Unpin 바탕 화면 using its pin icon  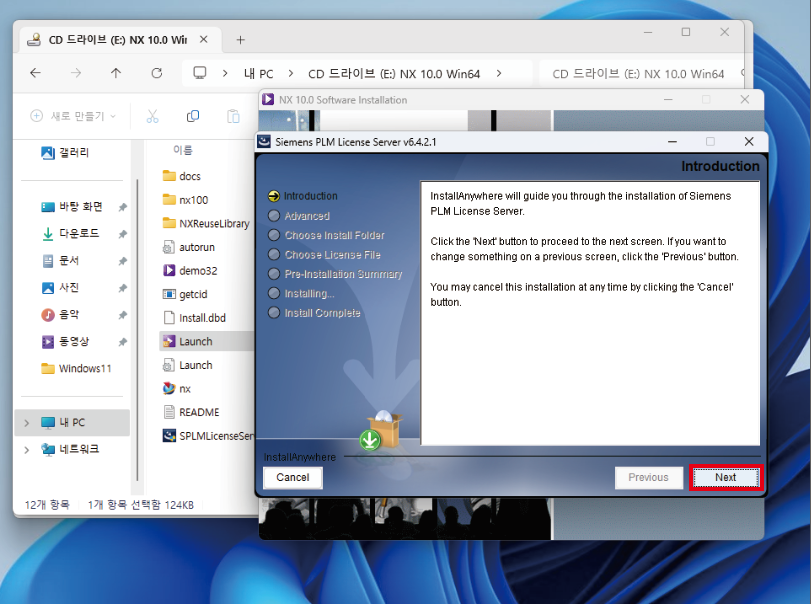coord(123,207)
